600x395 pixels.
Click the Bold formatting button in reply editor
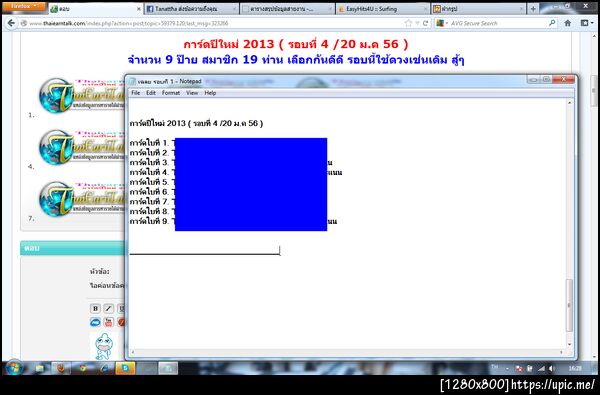point(95,308)
